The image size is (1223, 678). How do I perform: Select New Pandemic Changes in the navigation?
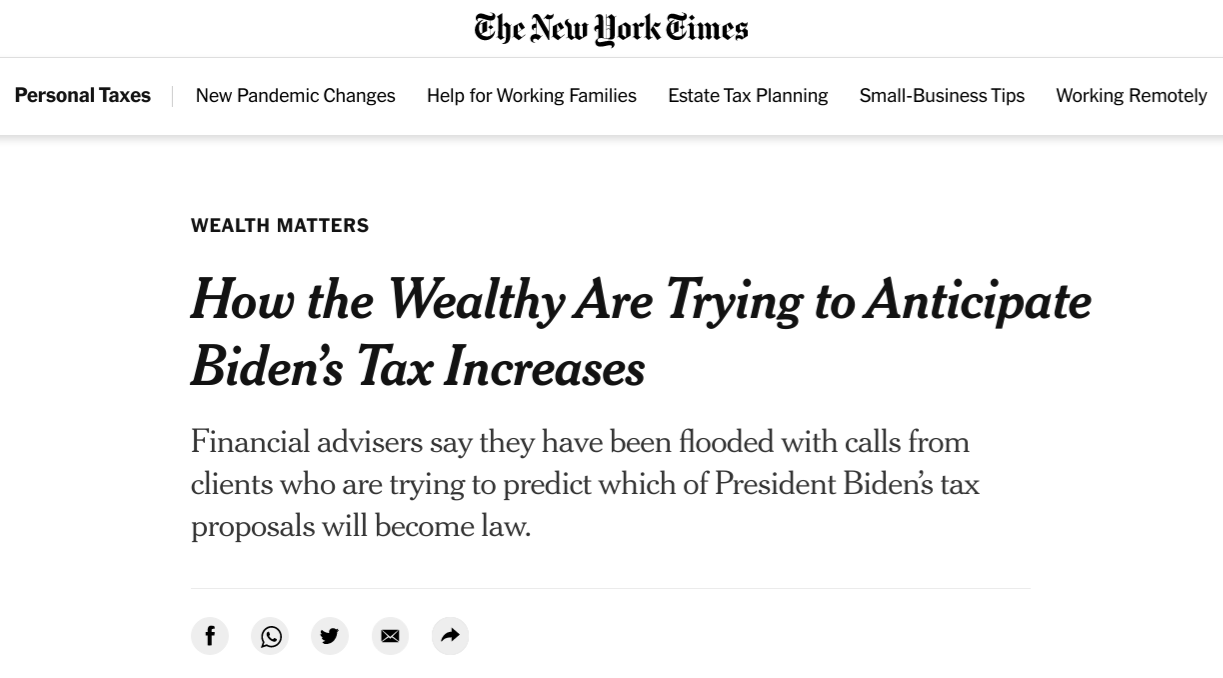point(295,96)
